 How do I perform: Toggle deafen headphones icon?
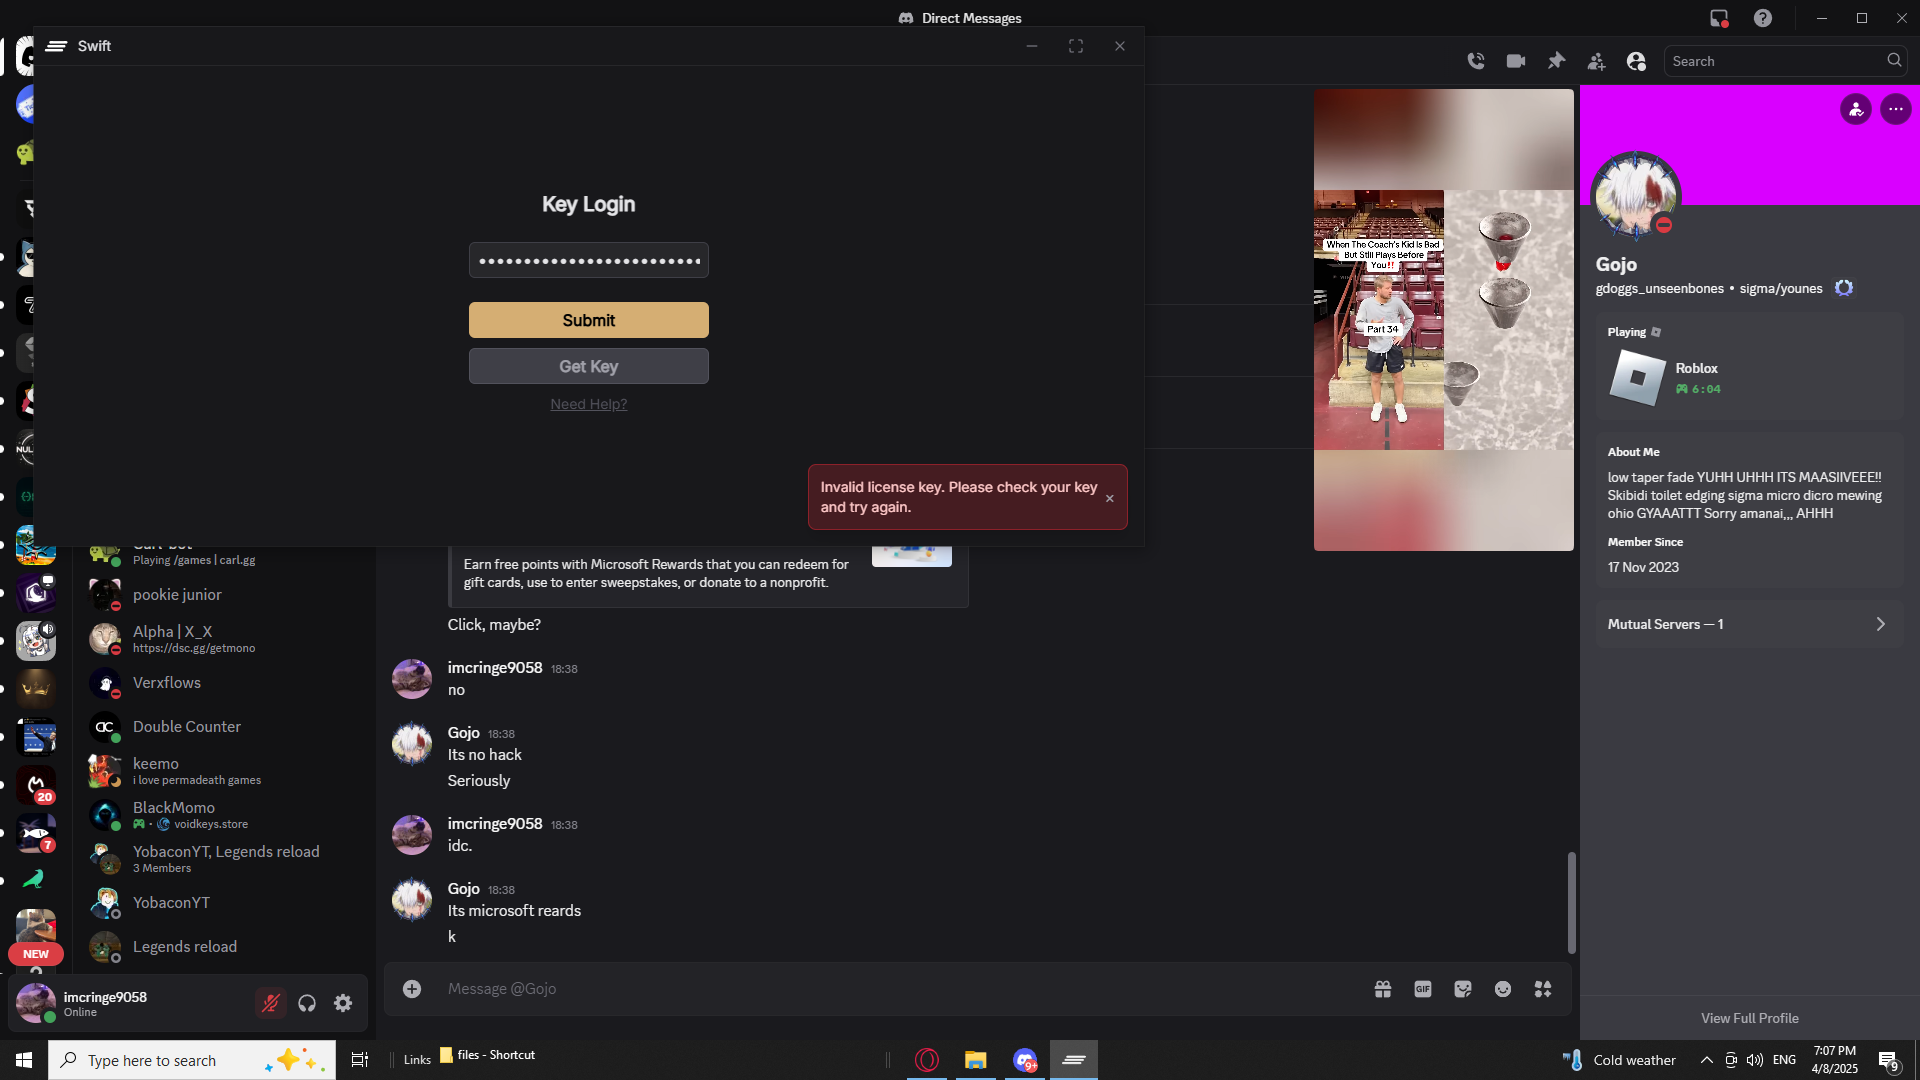(x=307, y=1003)
